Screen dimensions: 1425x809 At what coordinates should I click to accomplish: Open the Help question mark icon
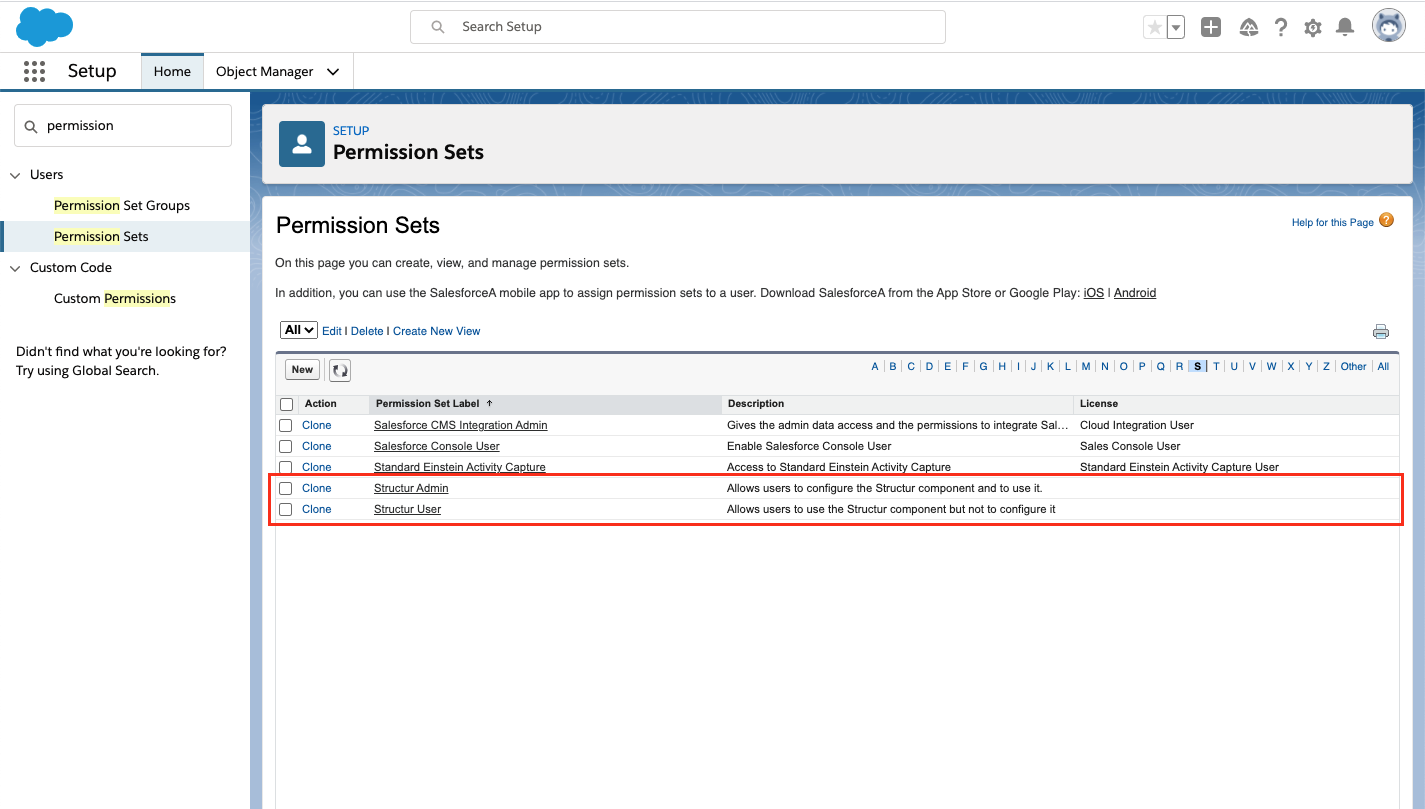click(x=1281, y=28)
